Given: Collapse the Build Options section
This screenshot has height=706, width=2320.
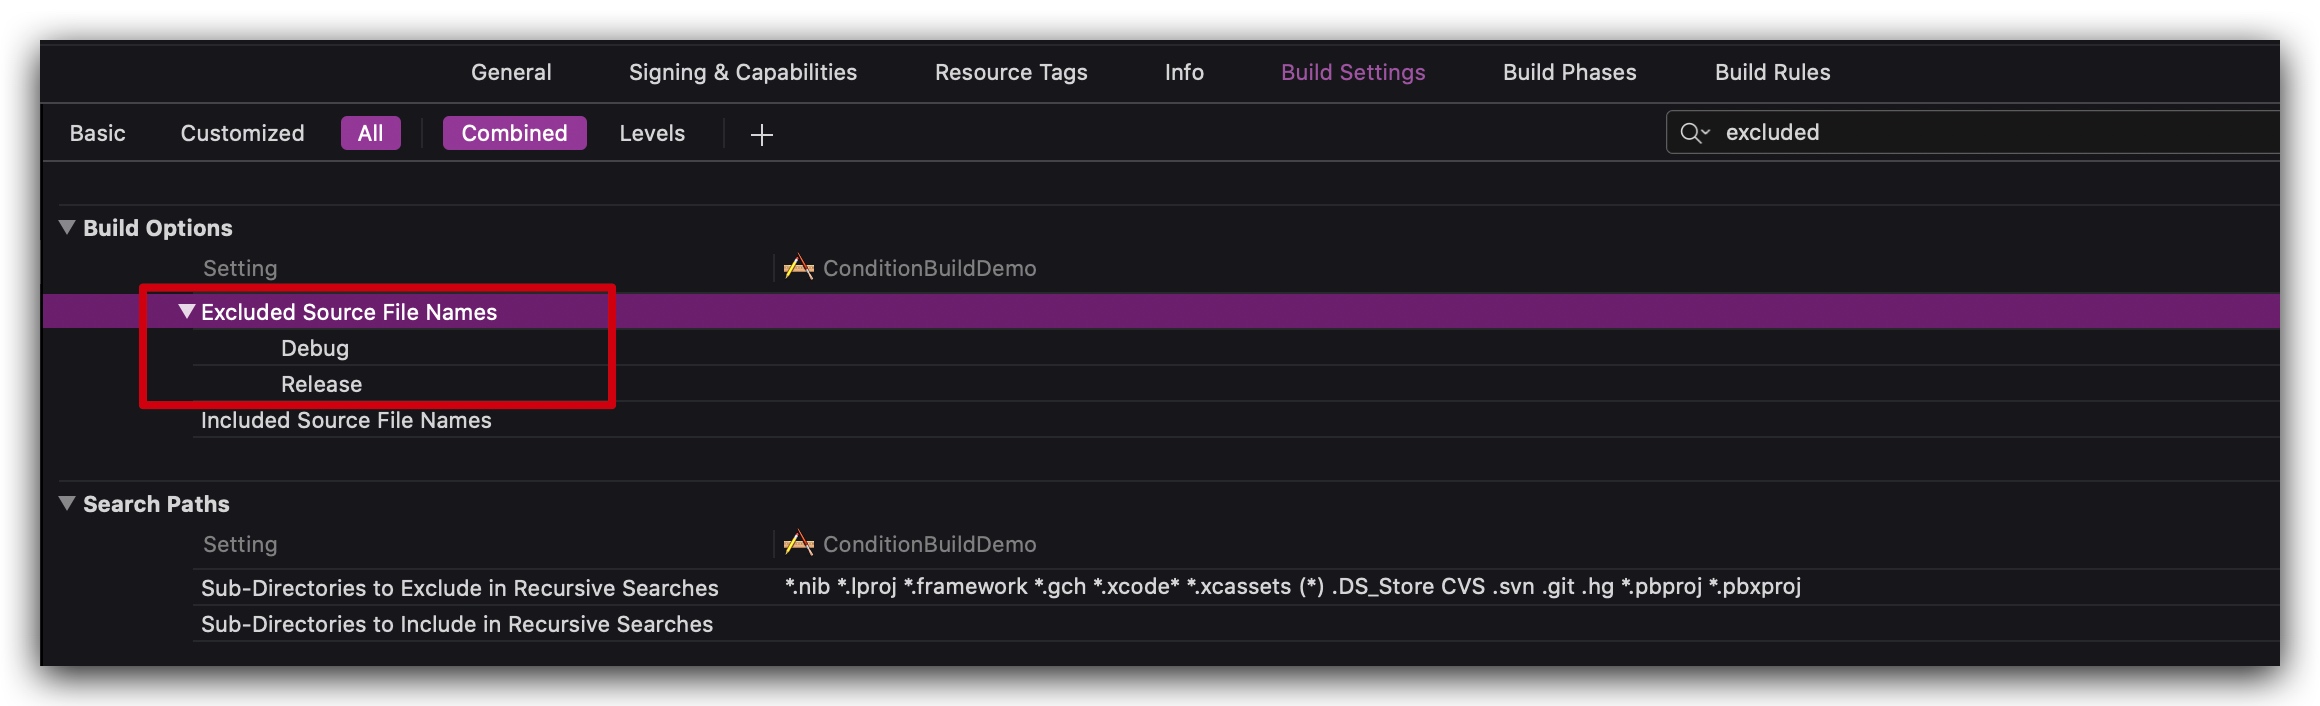Looking at the screenshot, I should click(67, 228).
